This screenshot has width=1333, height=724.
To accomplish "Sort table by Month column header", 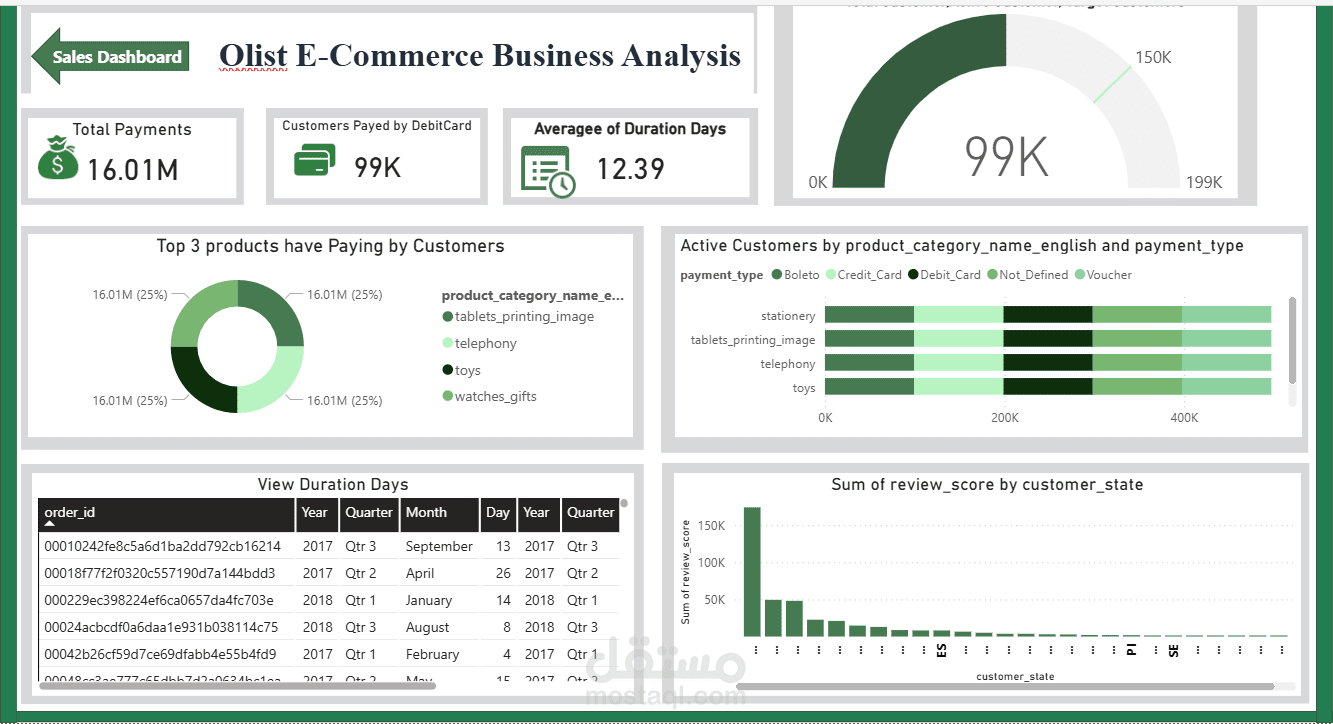I will coord(439,514).
